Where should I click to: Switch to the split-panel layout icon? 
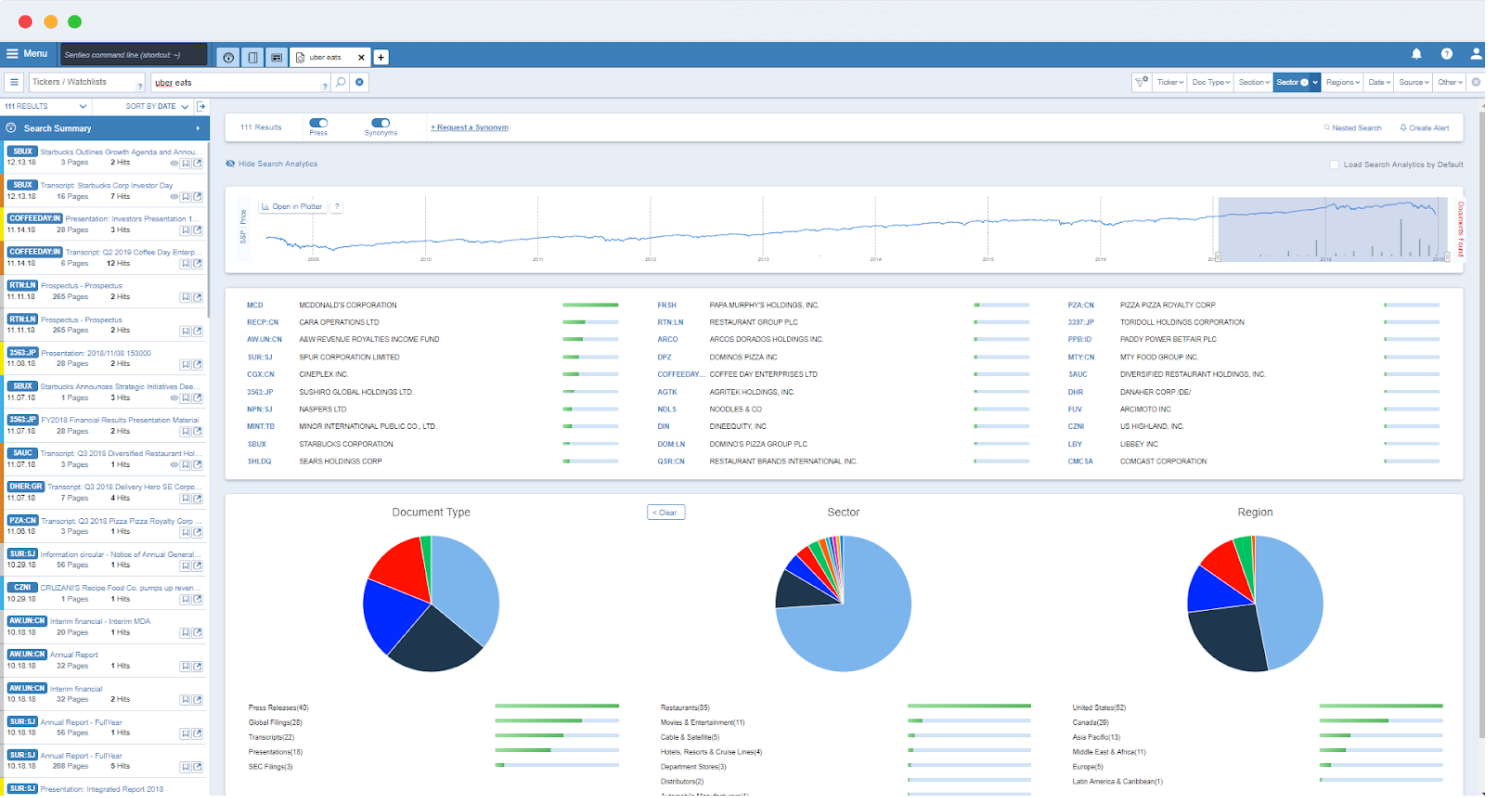click(253, 57)
